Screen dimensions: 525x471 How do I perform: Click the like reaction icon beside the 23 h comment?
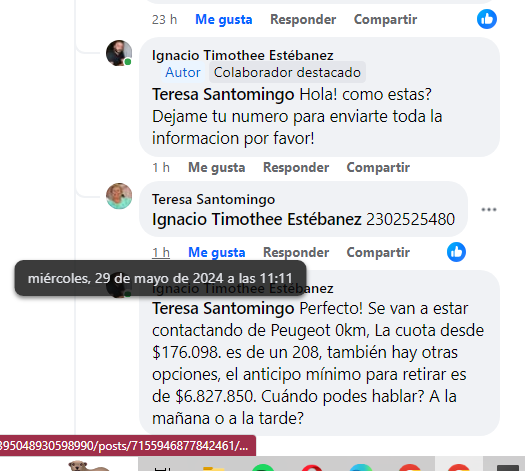click(486, 19)
